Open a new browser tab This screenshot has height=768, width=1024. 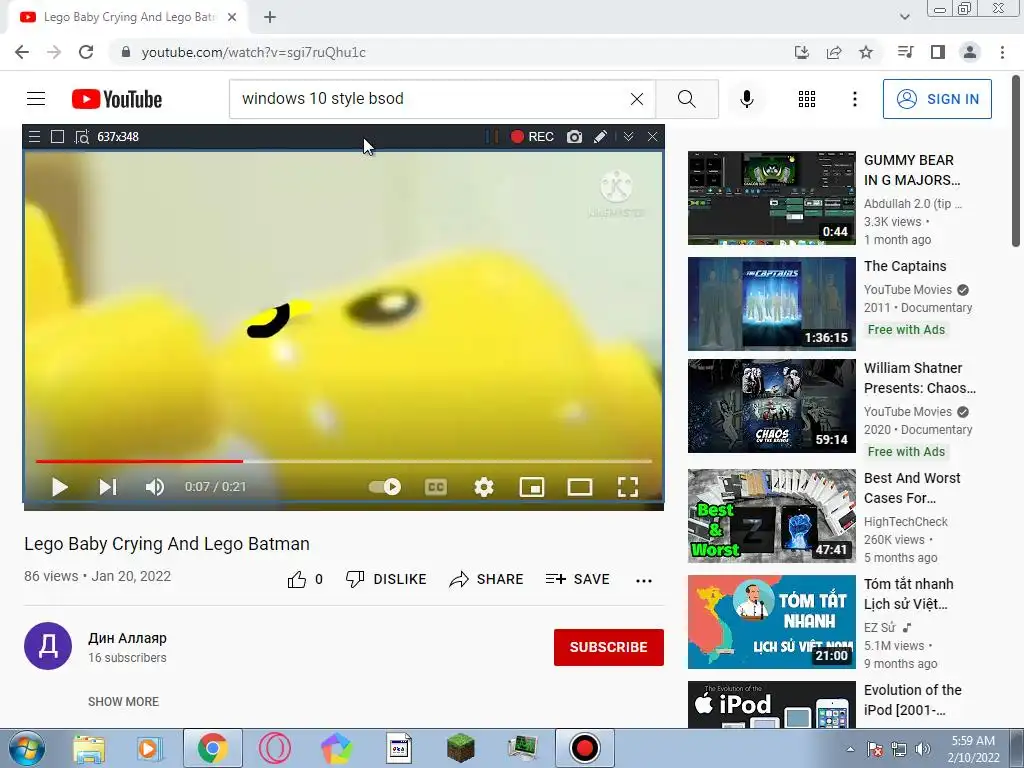click(x=270, y=18)
